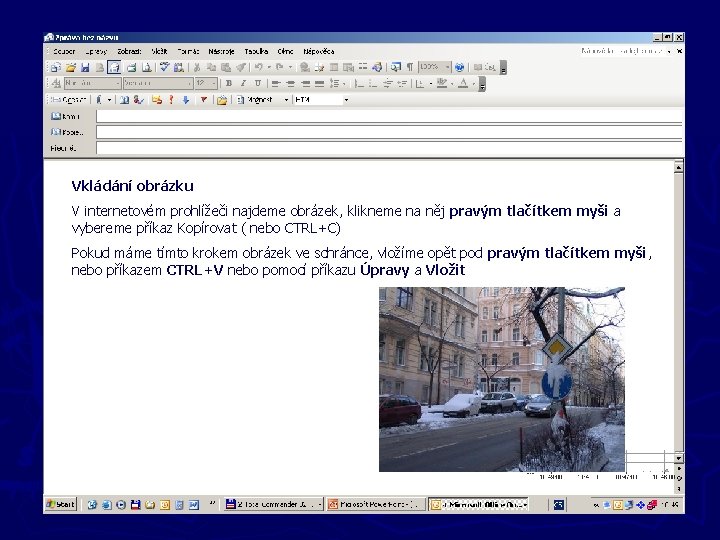The width and height of the screenshot is (720, 540).
Task: Click into the Předmět subject field
Action: point(389,148)
